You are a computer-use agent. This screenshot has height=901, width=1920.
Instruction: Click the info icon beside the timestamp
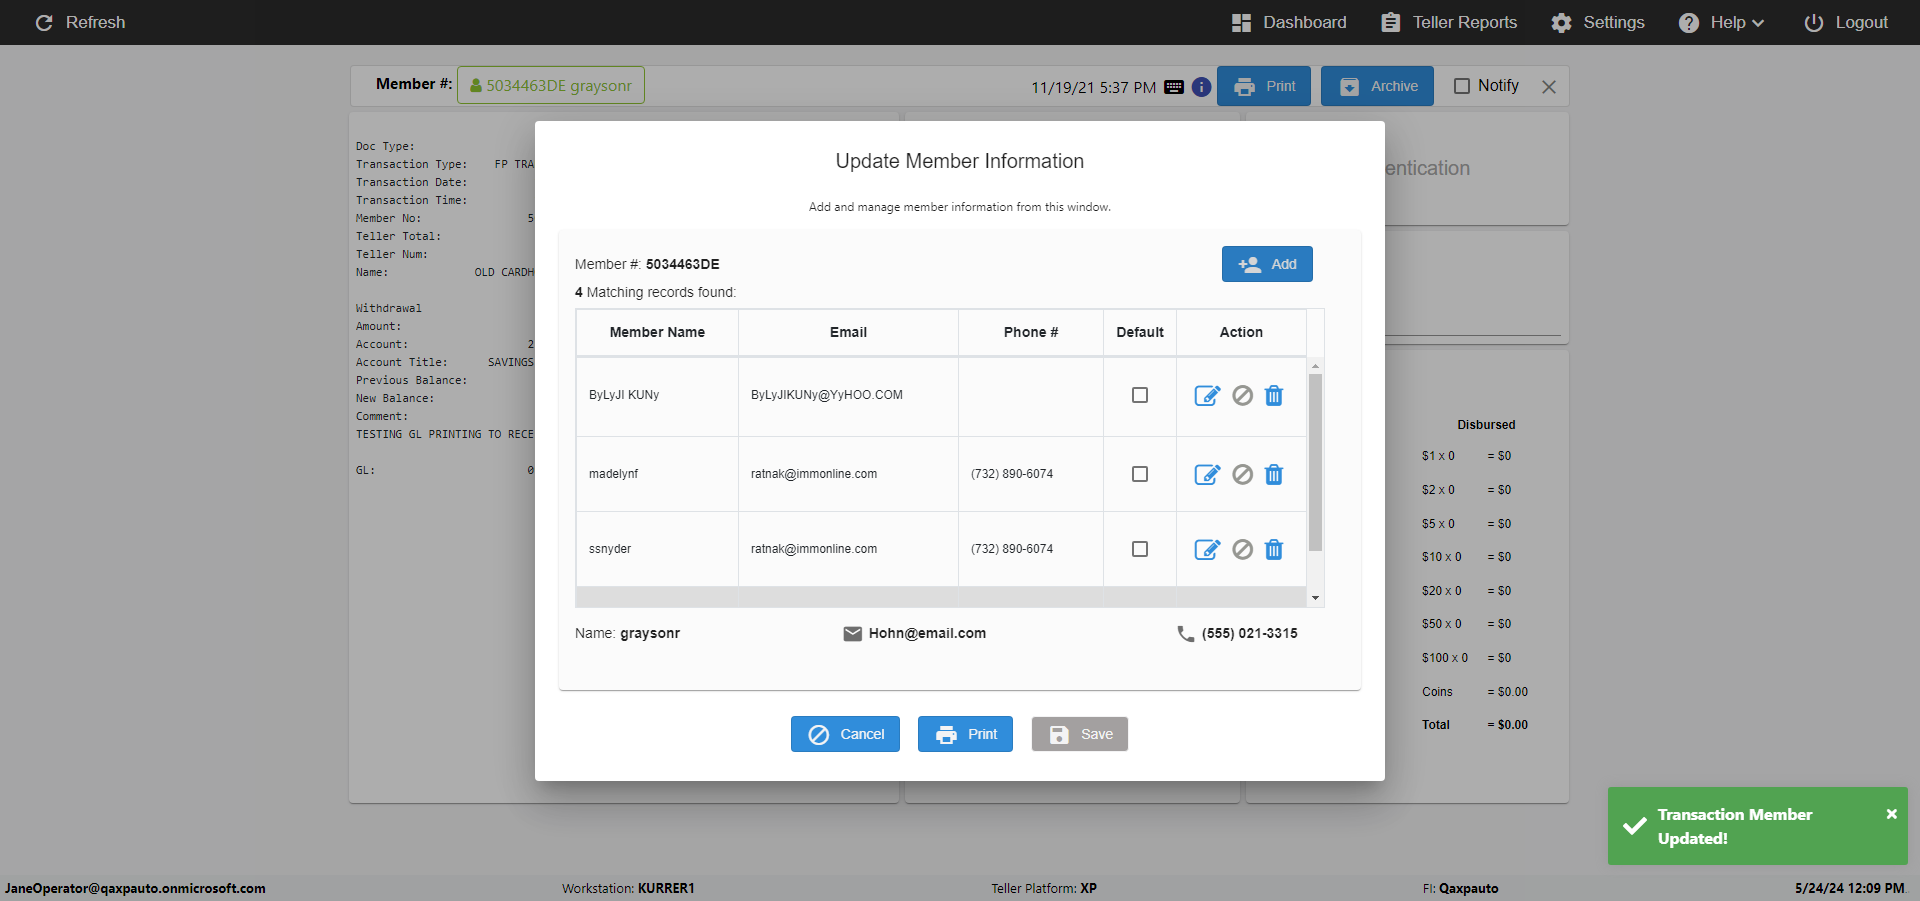1202,87
